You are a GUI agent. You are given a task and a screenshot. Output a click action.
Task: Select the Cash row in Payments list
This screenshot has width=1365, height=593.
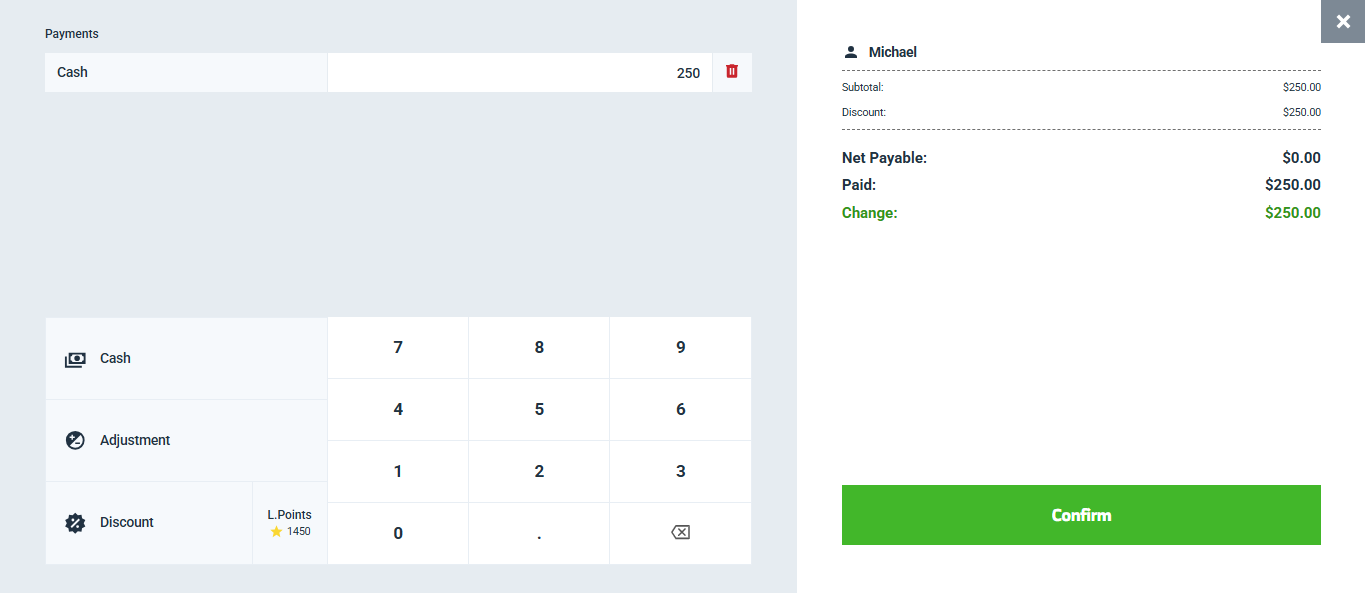pyautogui.click(x=186, y=73)
